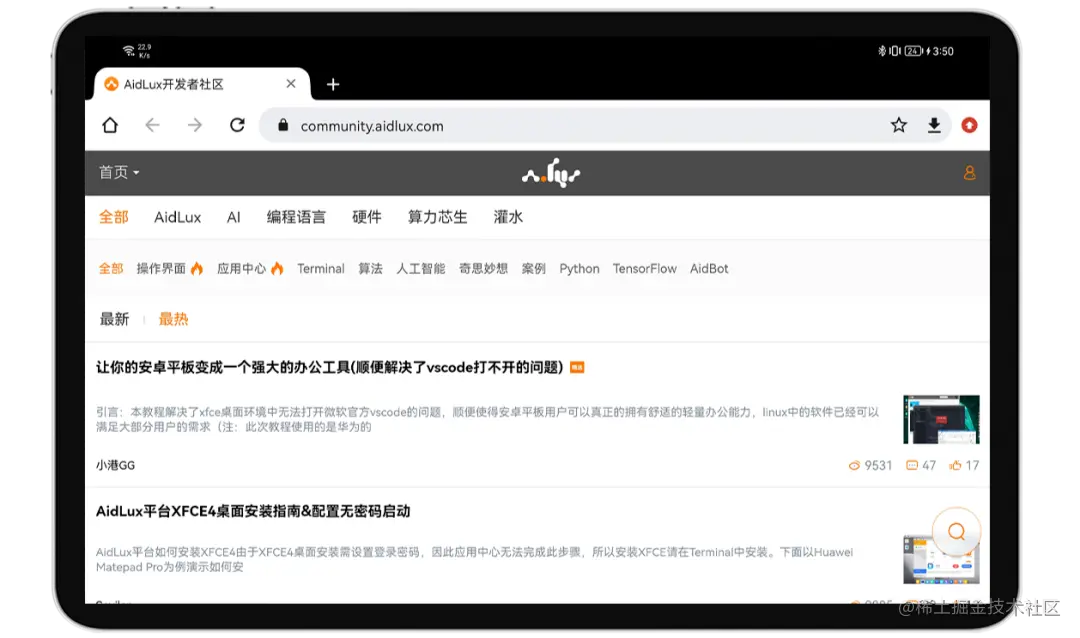Open browser downloads via the download icon
The height and width of the screenshot is (638, 1080).
(933, 125)
